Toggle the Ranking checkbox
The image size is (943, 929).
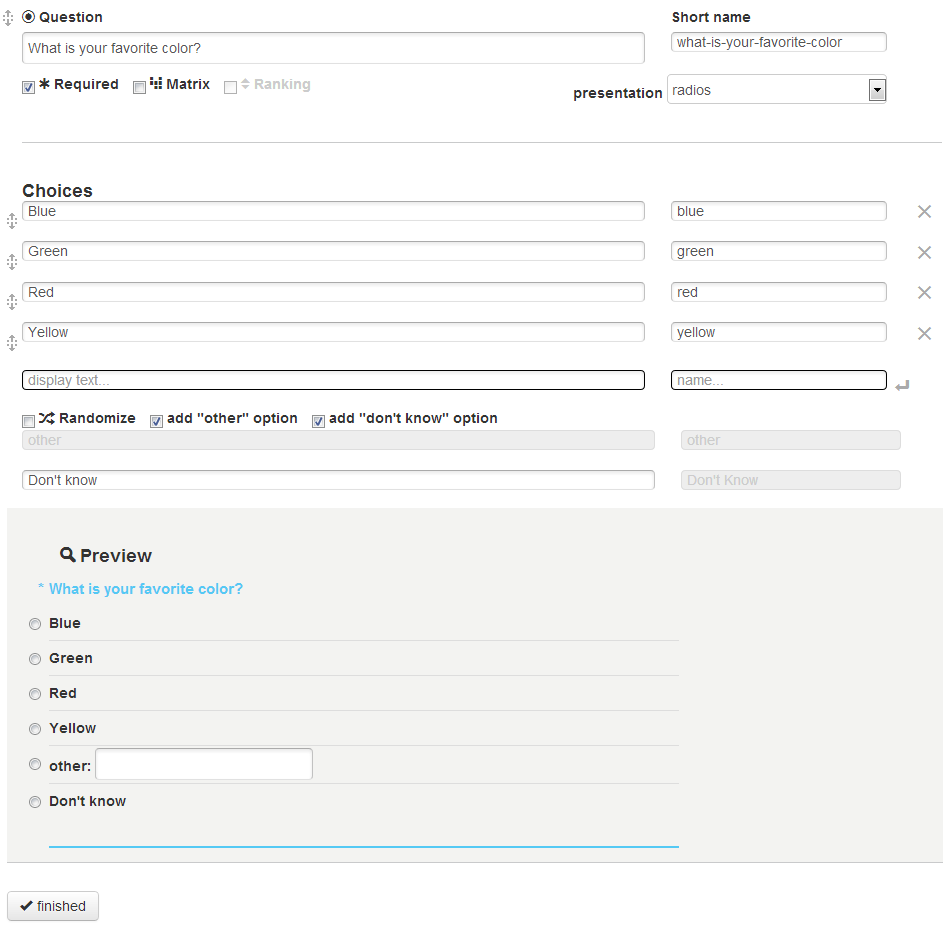pyautogui.click(x=230, y=88)
